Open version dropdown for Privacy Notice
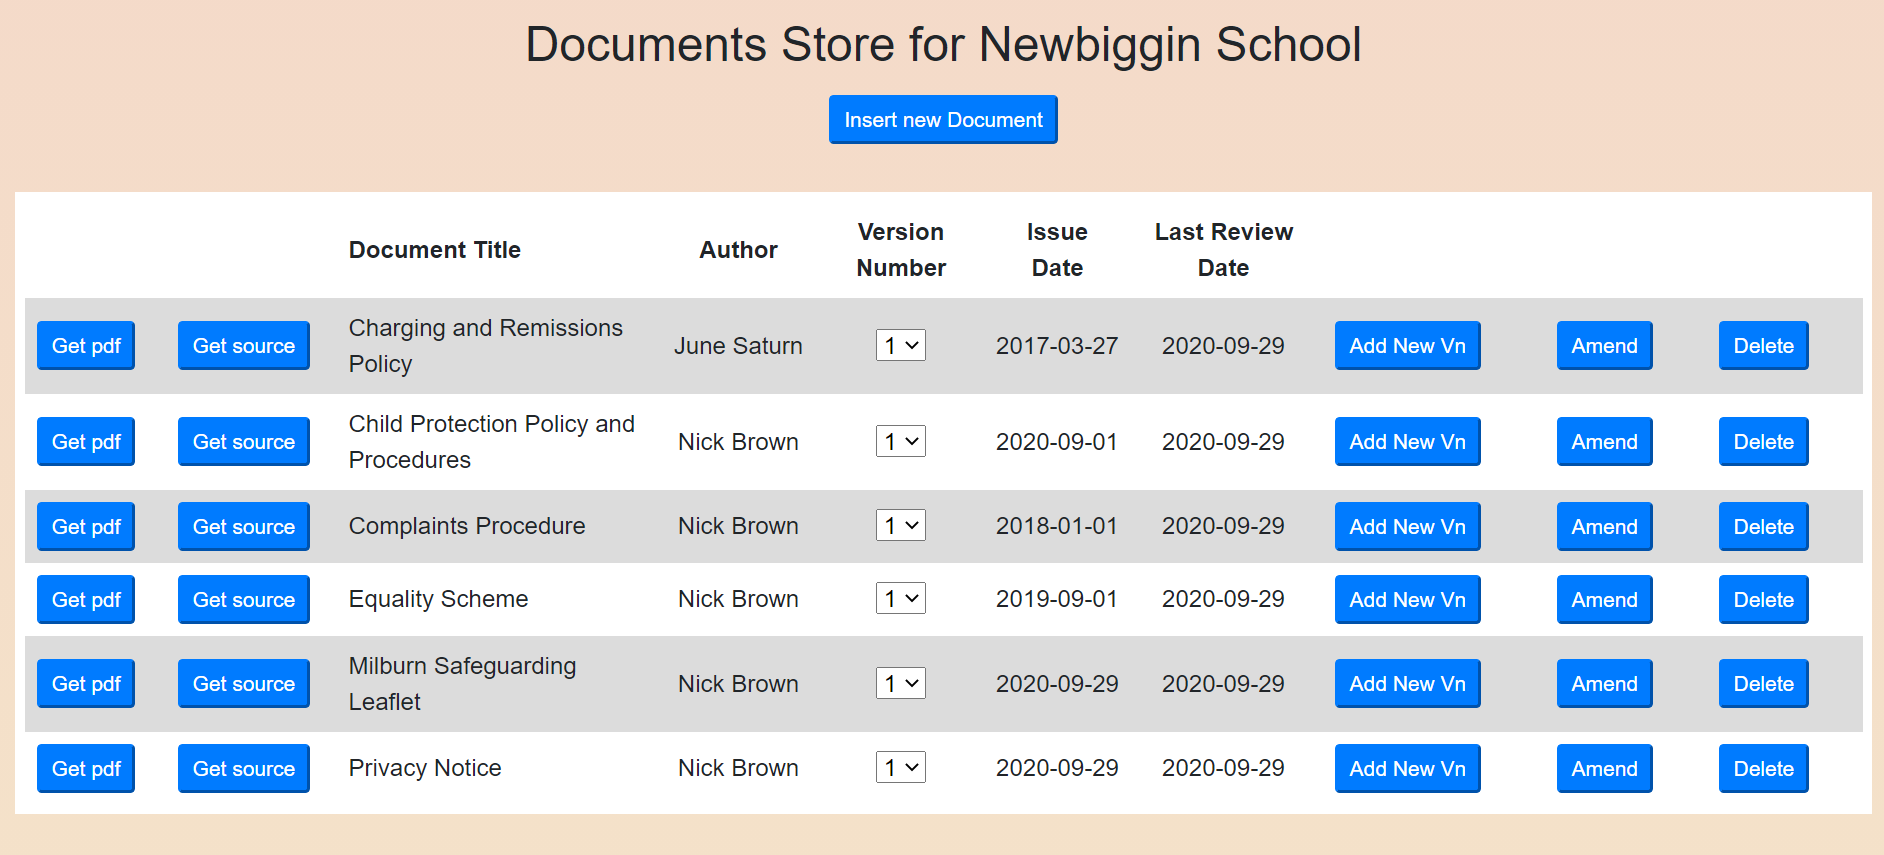The image size is (1884, 855). click(901, 767)
